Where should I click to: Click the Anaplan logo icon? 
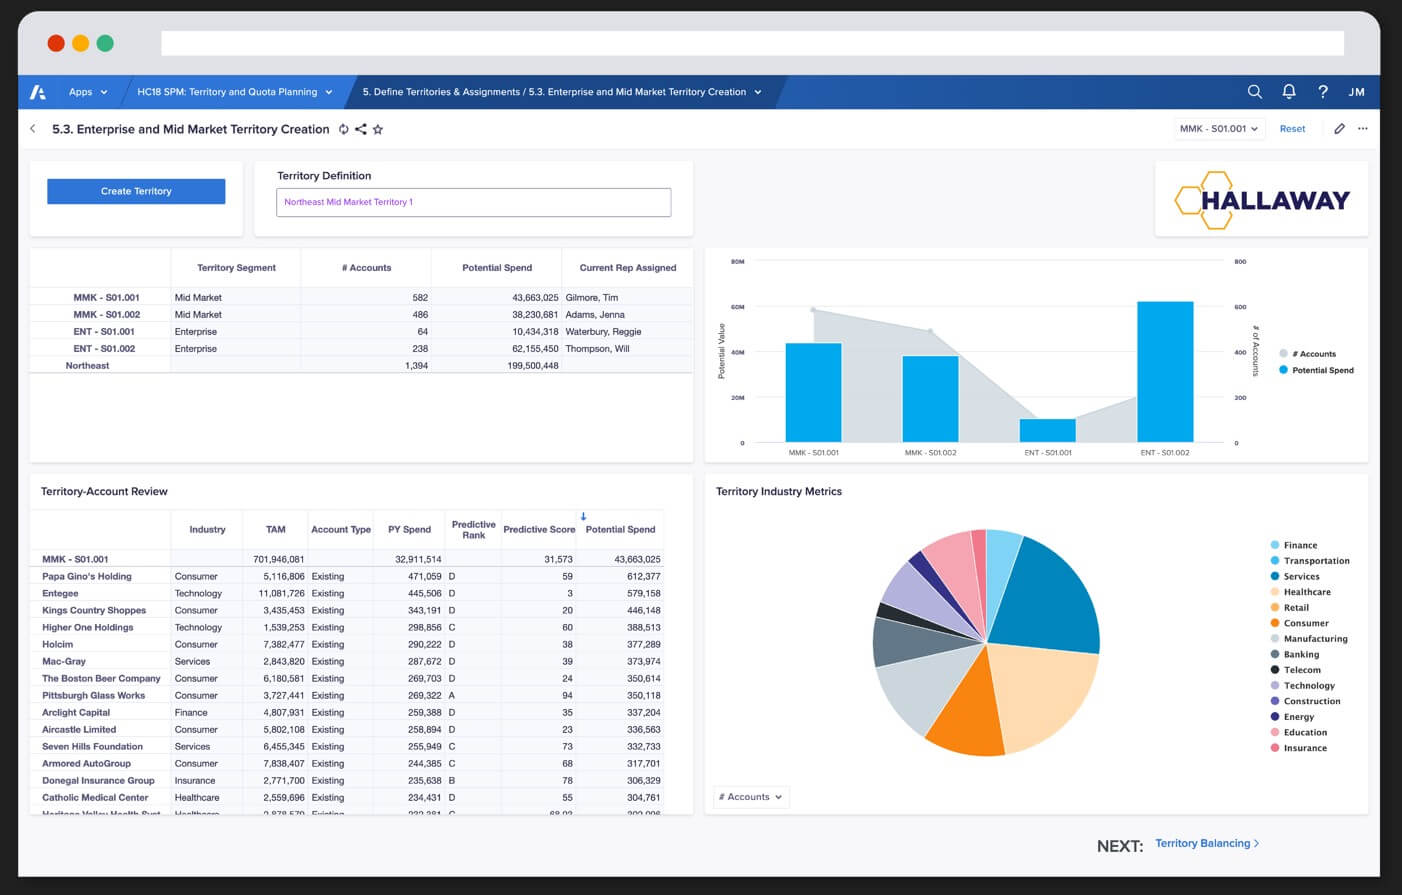click(x=38, y=92)
